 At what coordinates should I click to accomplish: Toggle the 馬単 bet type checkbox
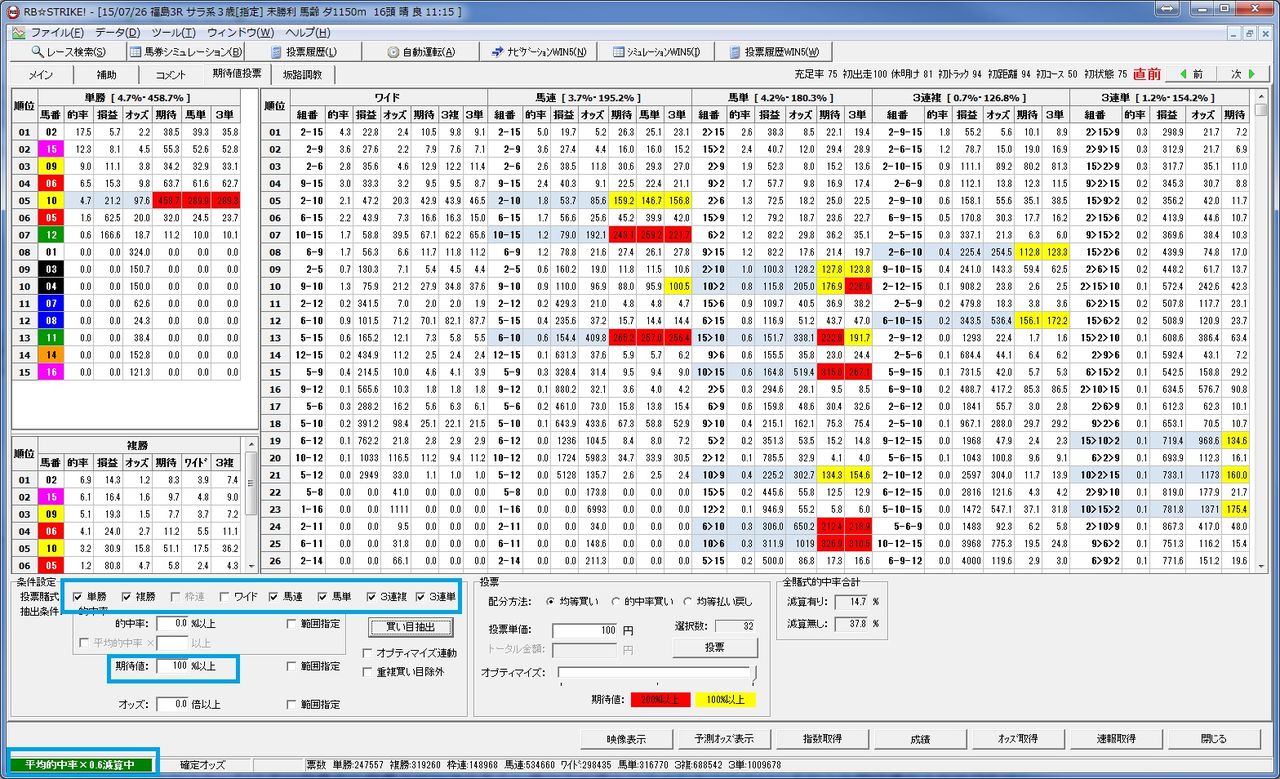[335, 597]
